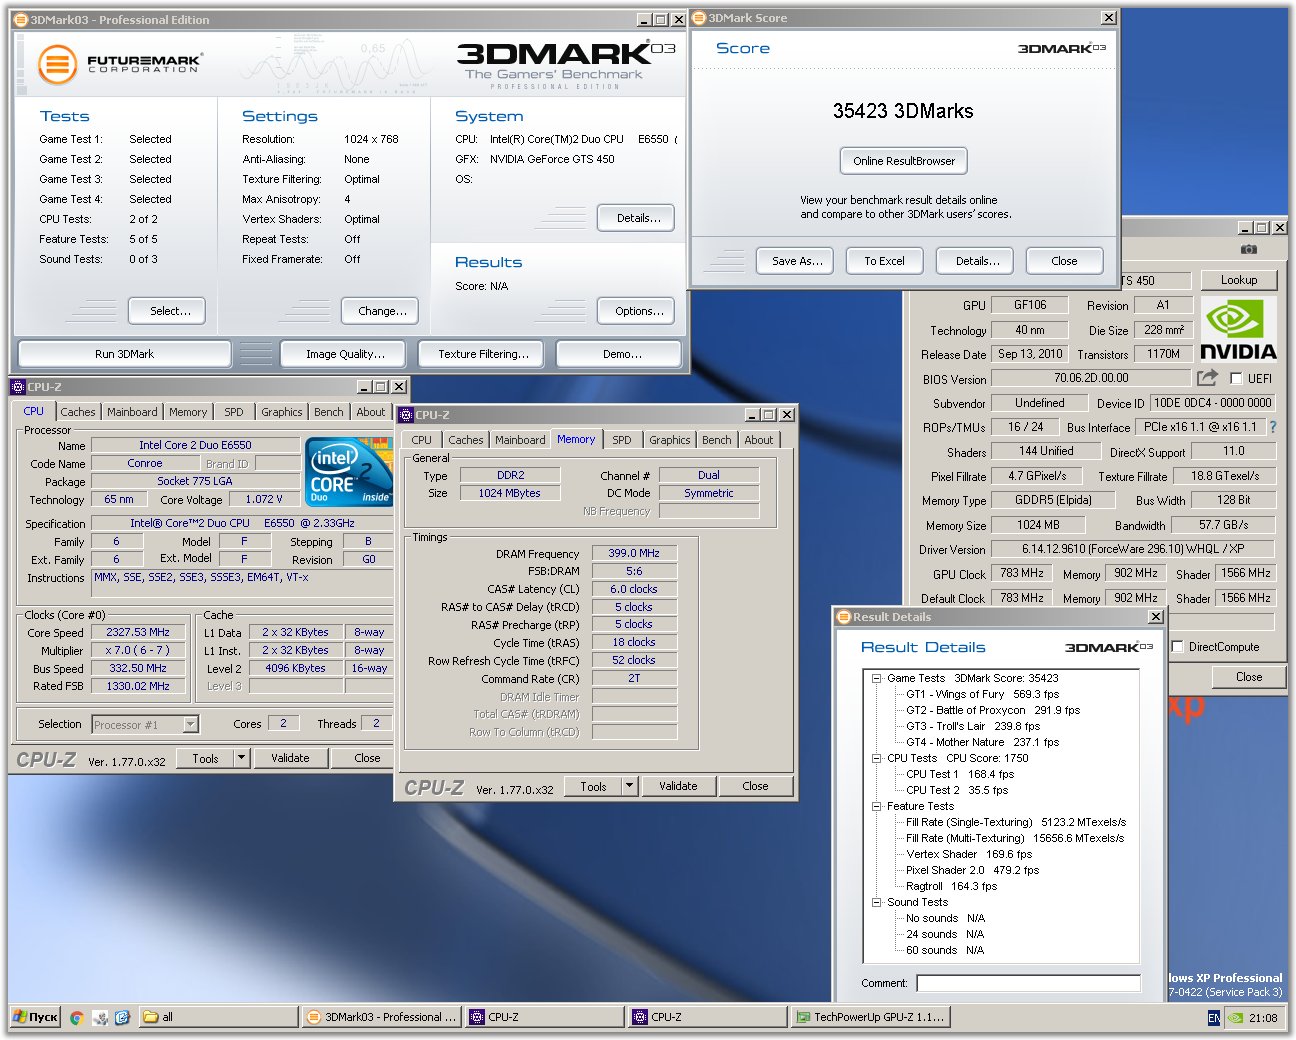The image size is (1296, 1040).
Task: Click Details... in the System section
Action: [x=638, y=218]
